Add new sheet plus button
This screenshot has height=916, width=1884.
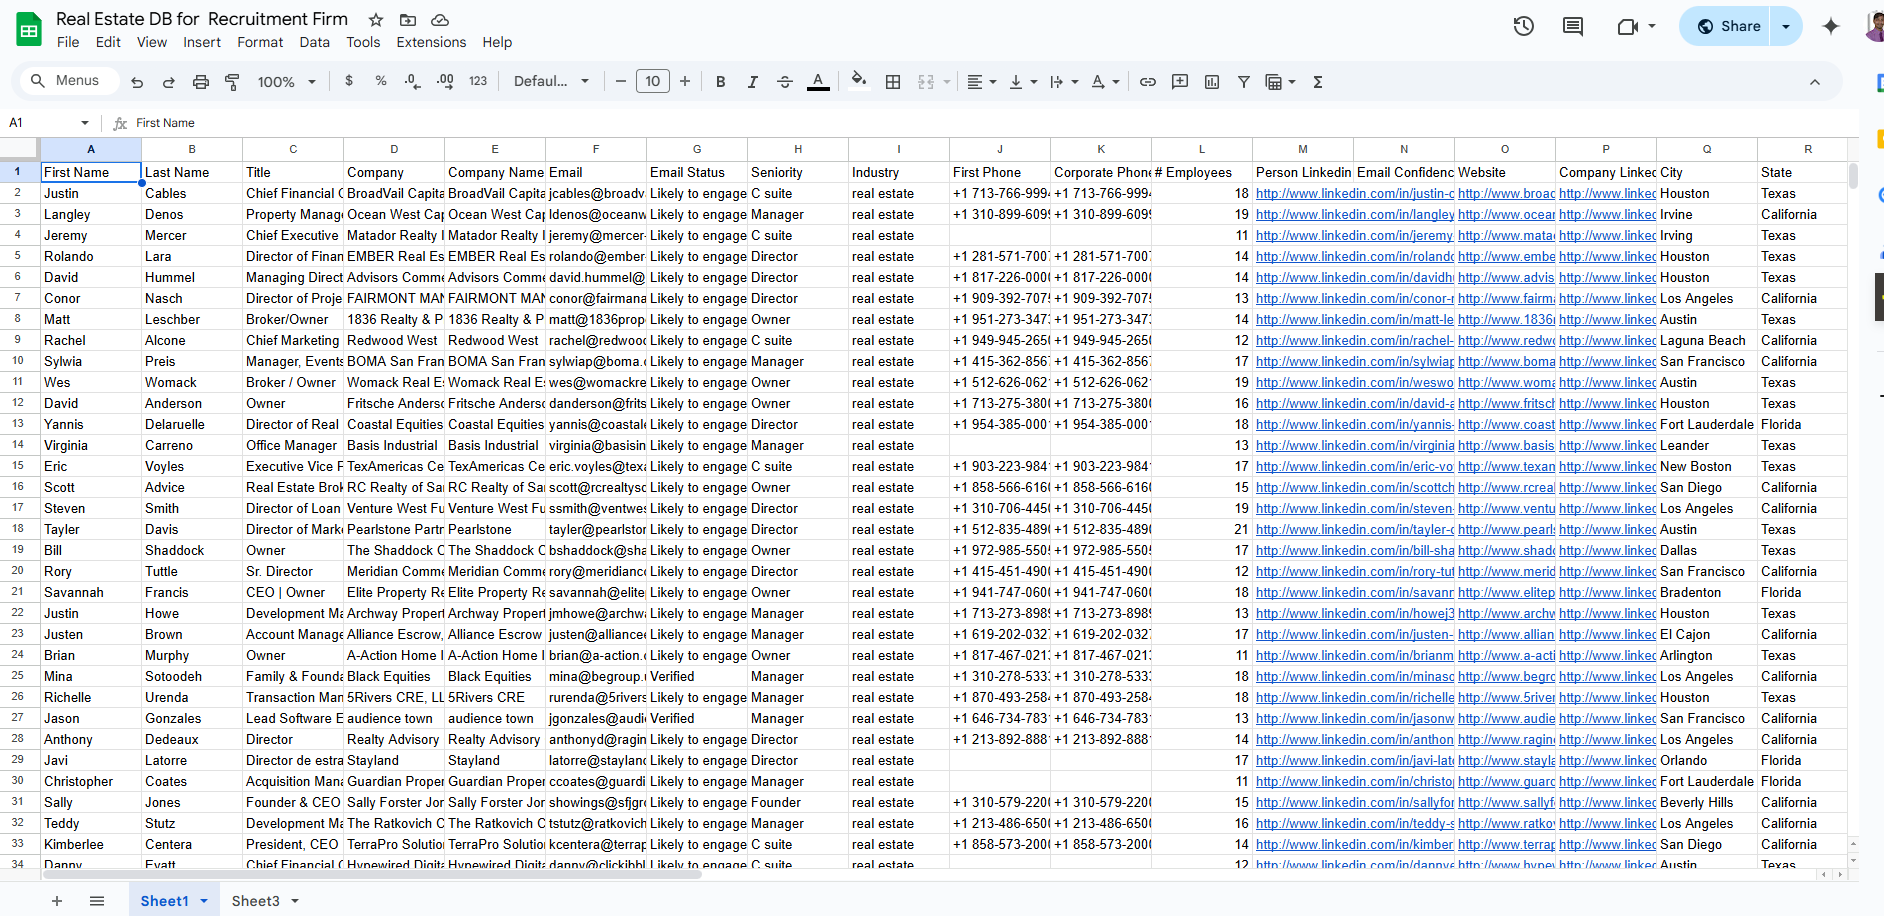point(57,901)
